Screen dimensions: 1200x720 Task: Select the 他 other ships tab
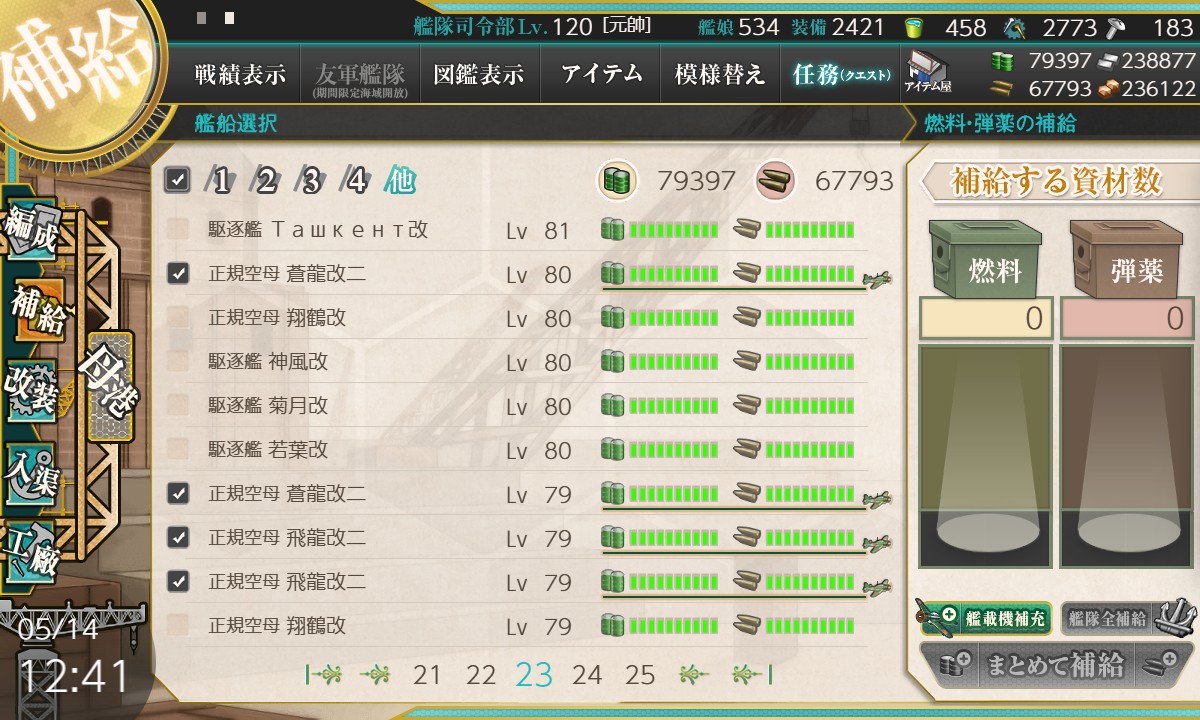click(x=401, y=181)
